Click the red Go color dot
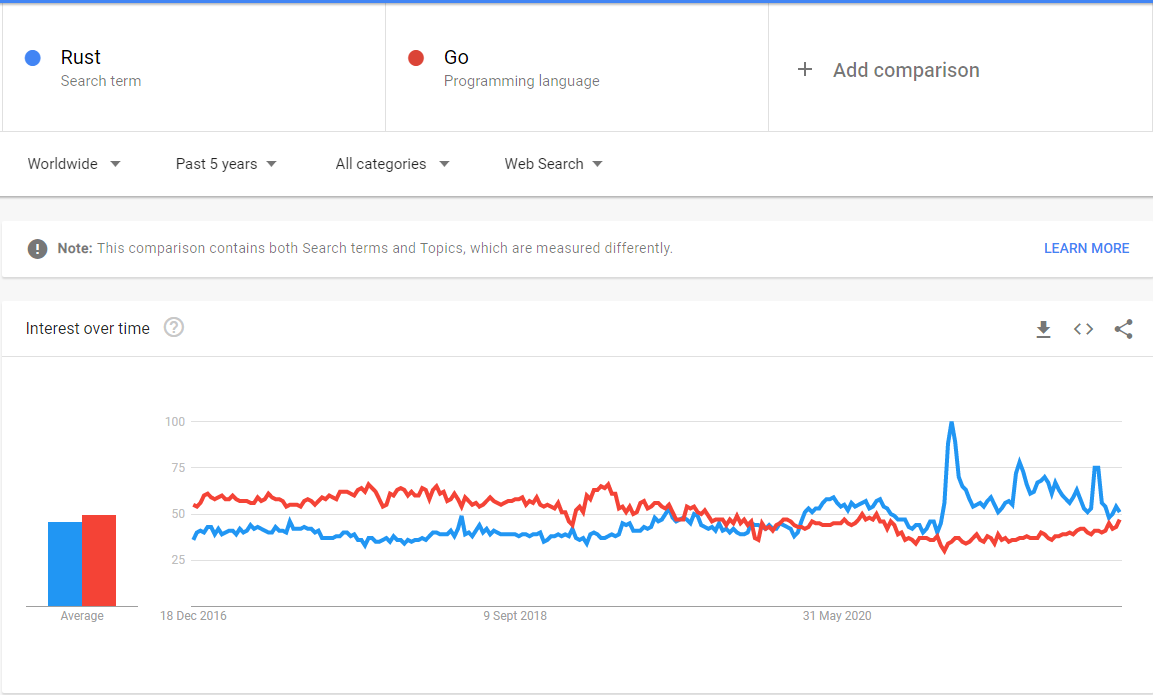Viewport: 1153px width, 695px height. pos(416,58)
